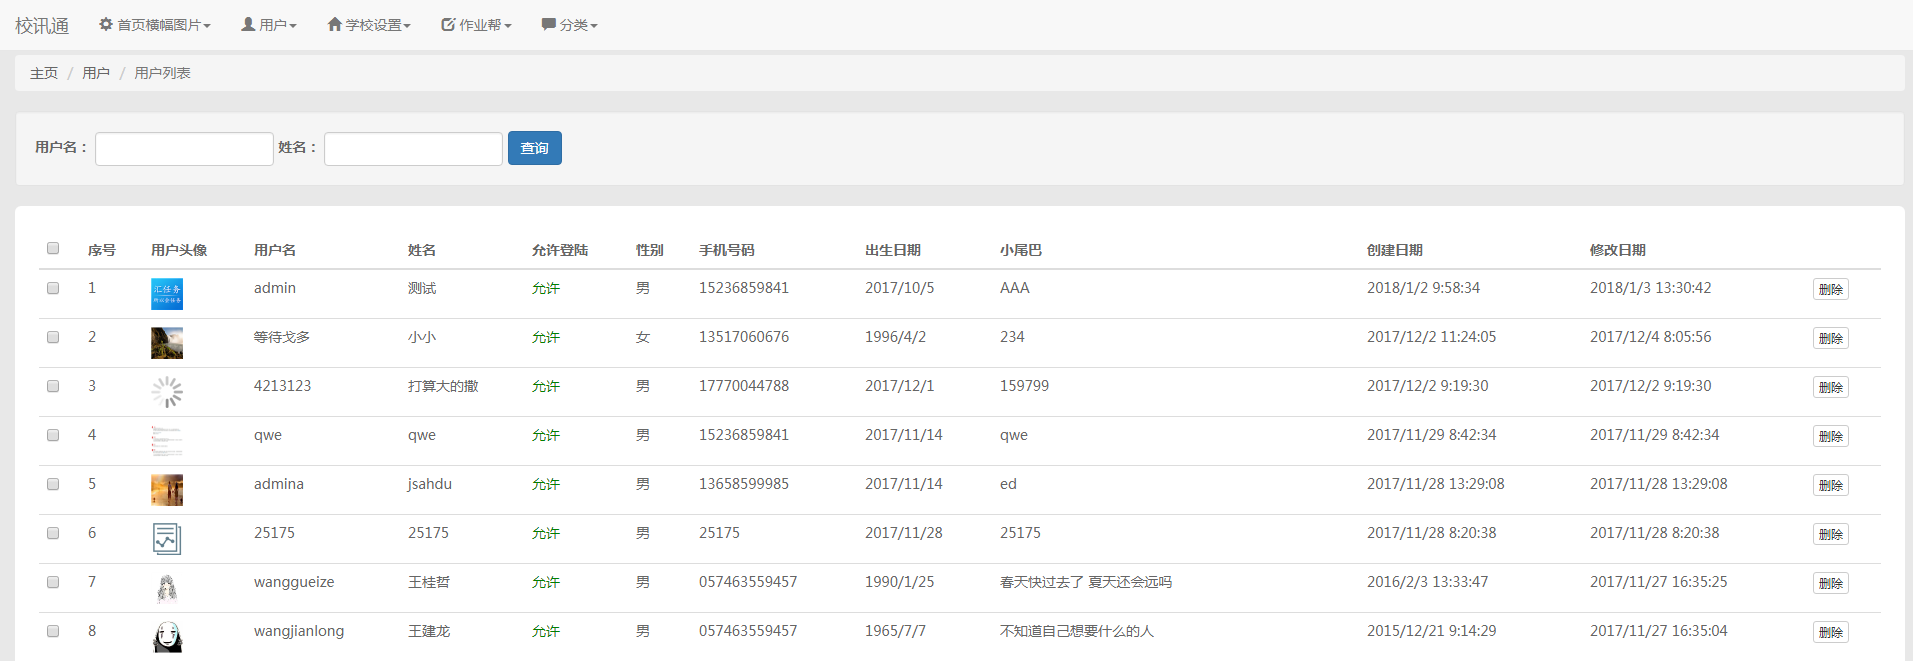Screen dimensions: 1913x661
Task: Click the blue 查询 search button
Action: tap(534, 148)
